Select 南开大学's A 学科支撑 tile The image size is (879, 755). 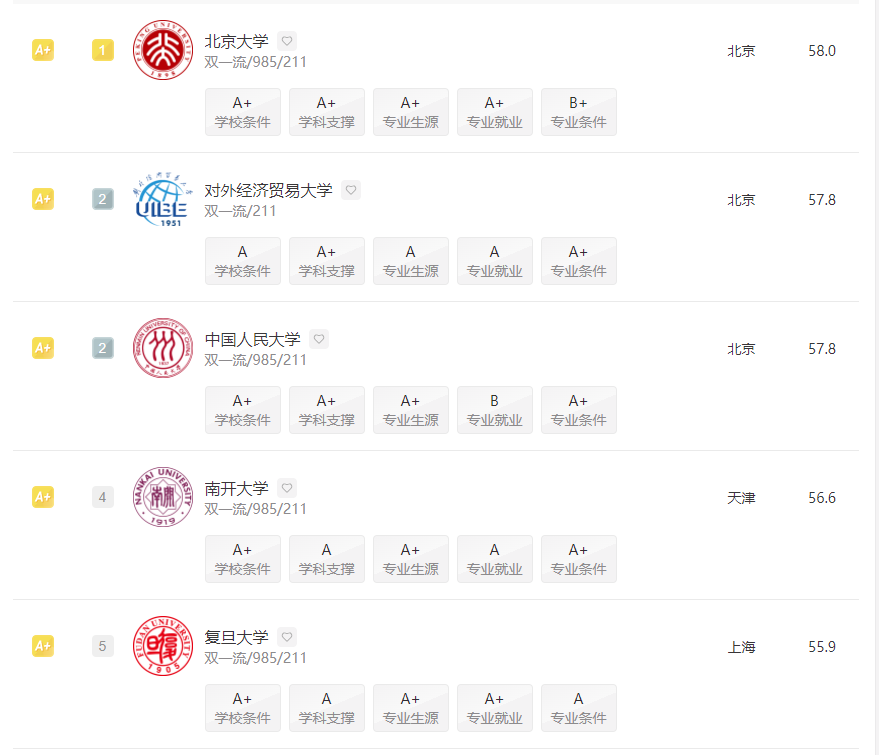click(327, 559)
